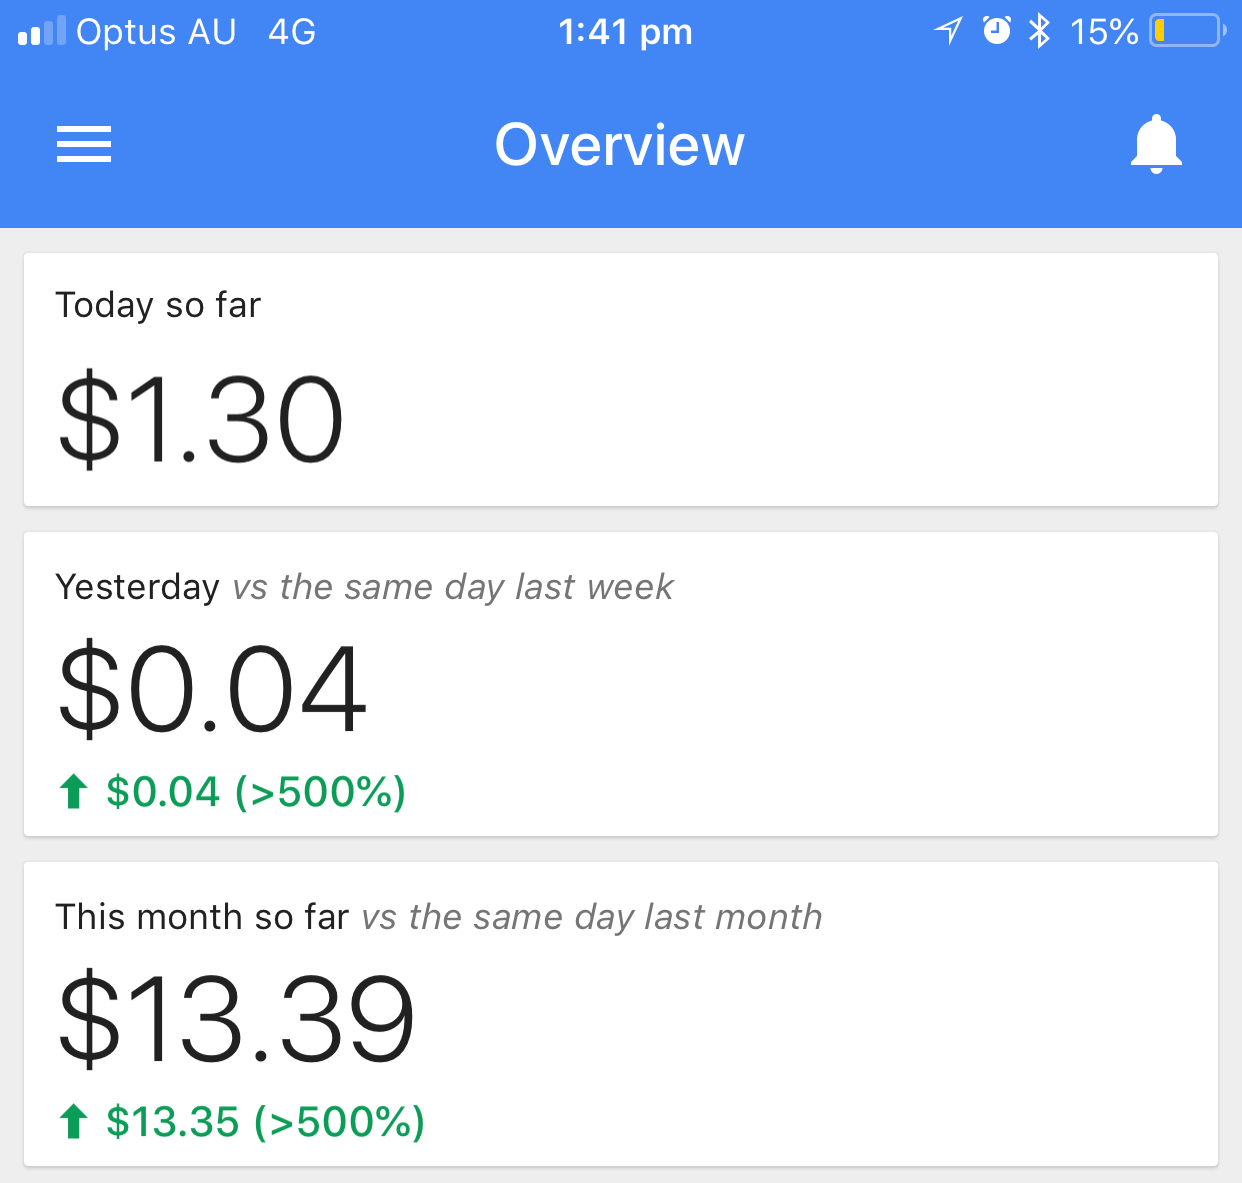This screenshot has width=1242, height=1183.
Task: Tap the Optus AU carrier label
Action: pos(156,32)
